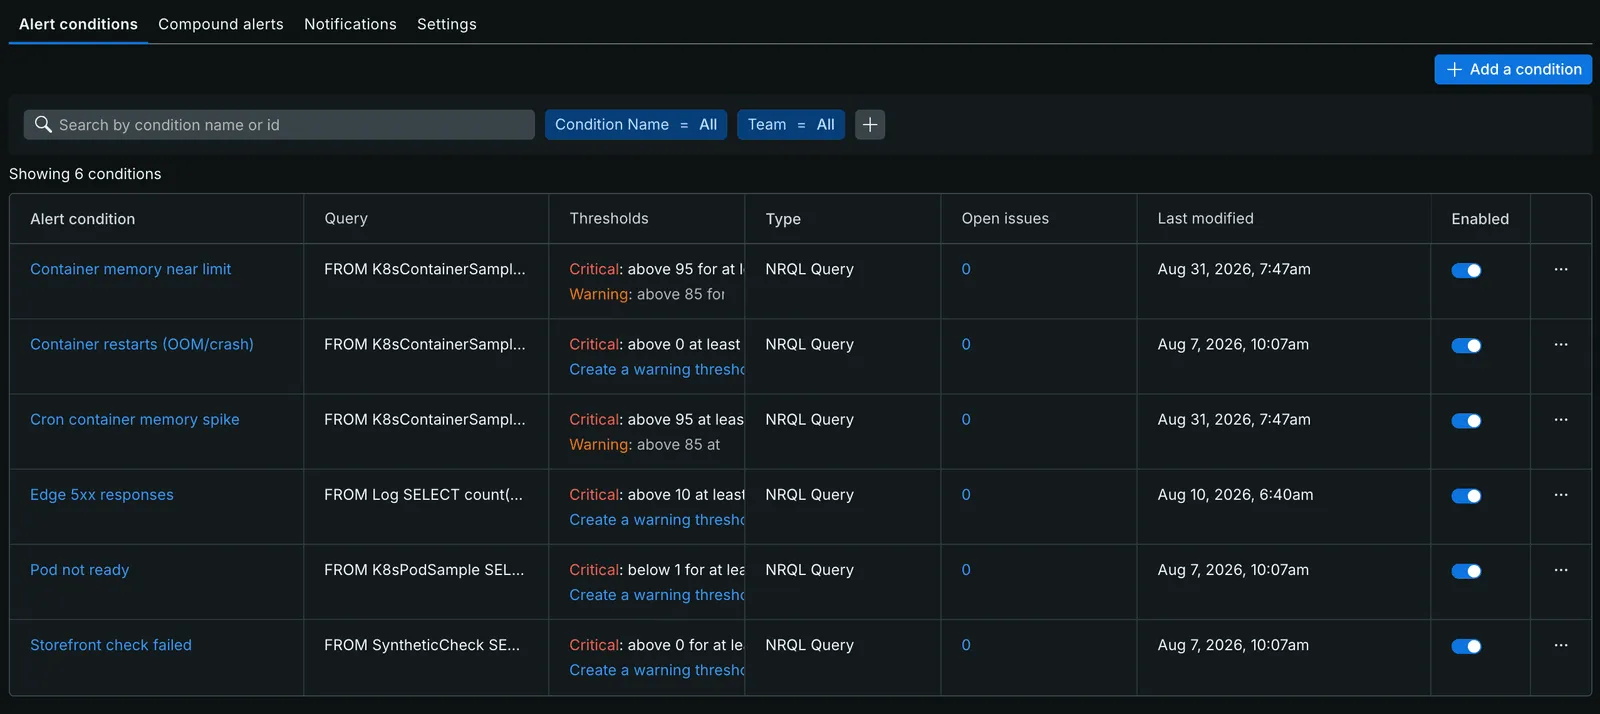
Task: Toggle Cron container memory spike enabled switch
Action: [x=1466, y=420]
